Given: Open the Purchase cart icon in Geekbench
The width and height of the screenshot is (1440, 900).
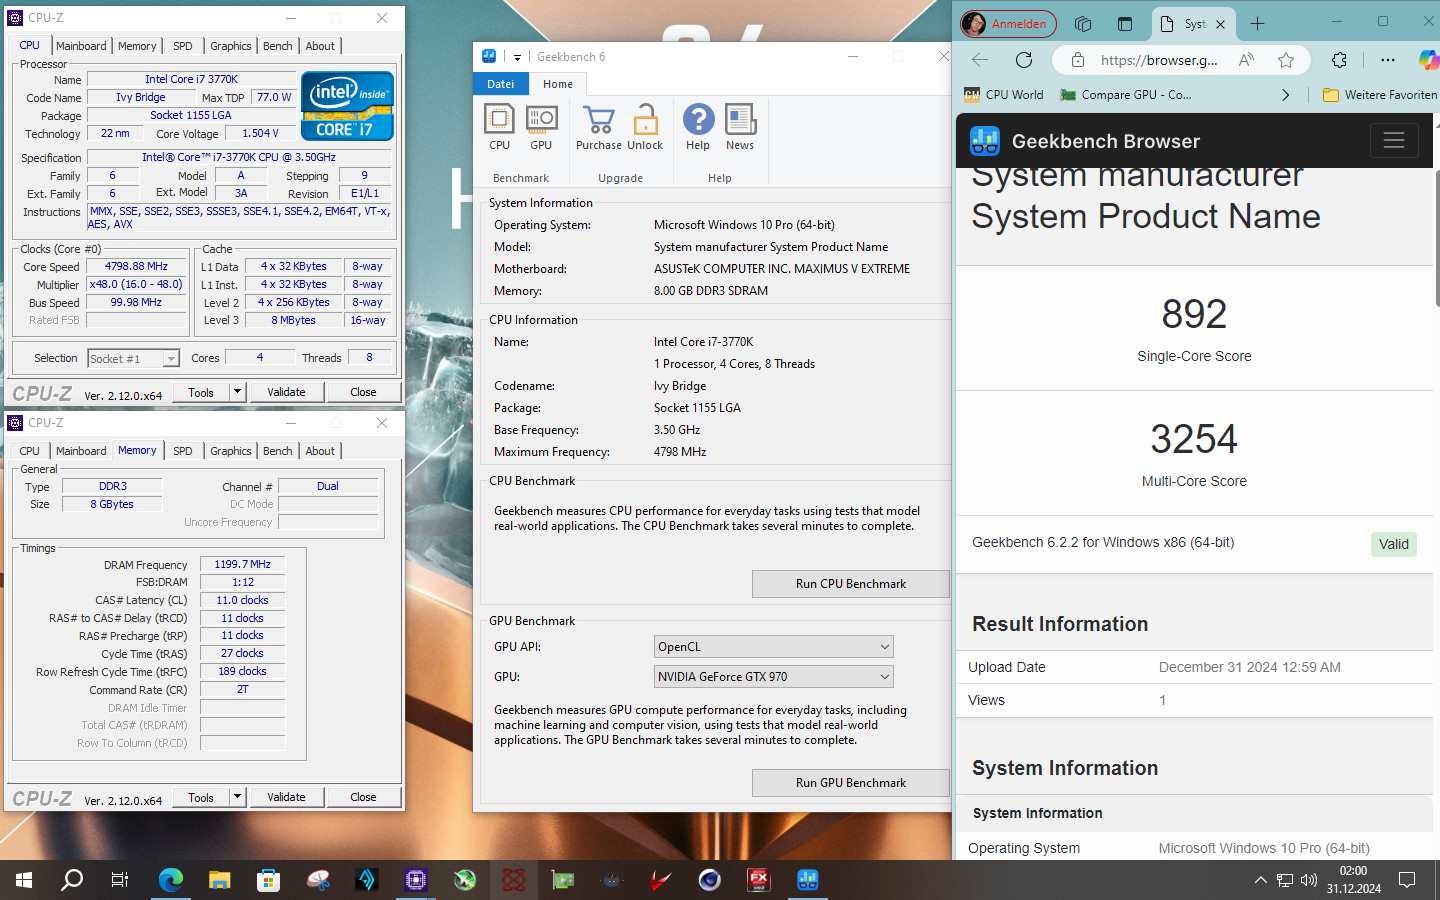Looking at the screenshot, I should [x=599, y=120].
